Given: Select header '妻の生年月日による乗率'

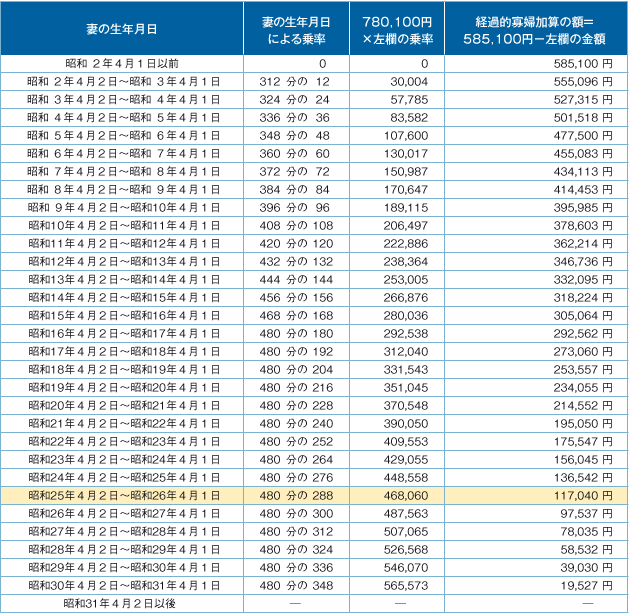Looking at the screenshot, I should 296,29.
